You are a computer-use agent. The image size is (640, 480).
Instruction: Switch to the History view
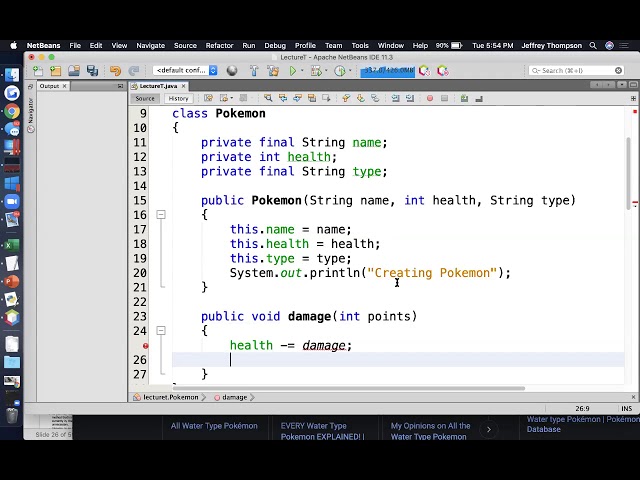178,98
